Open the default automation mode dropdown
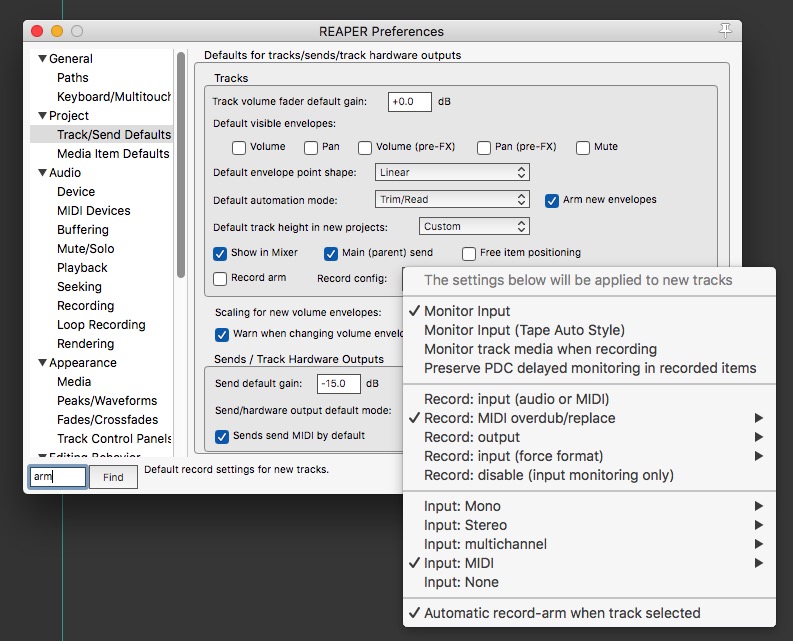The width and height of the screenshot is (793, 641). pyautogui.click(x=452, y=200)
